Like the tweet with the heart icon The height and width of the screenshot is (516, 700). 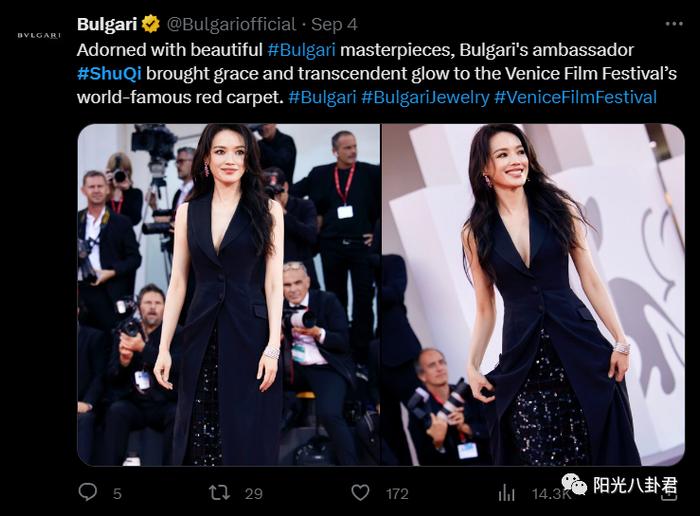[360, 493]
